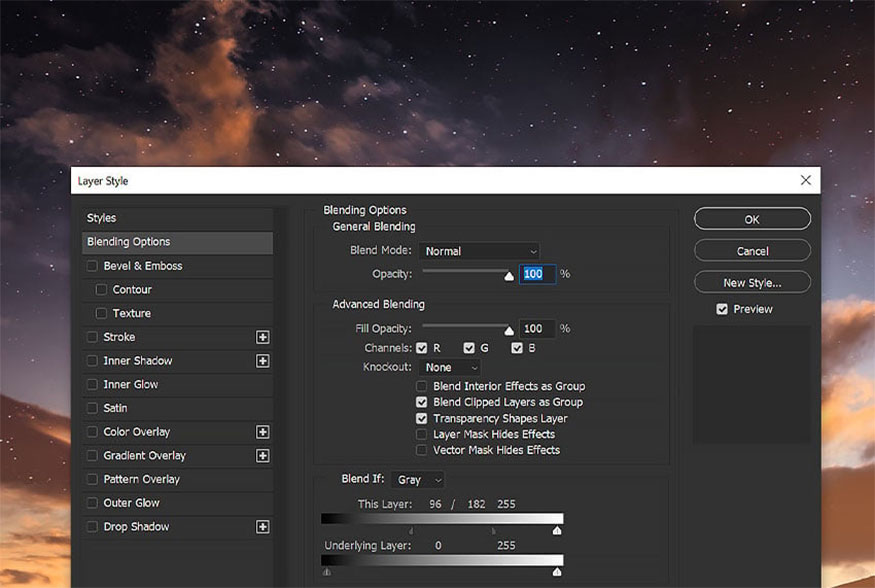Viewport: 875px width, 588px height.
Task: Toggle the R channel checkbox
Action: pos(421,348)
